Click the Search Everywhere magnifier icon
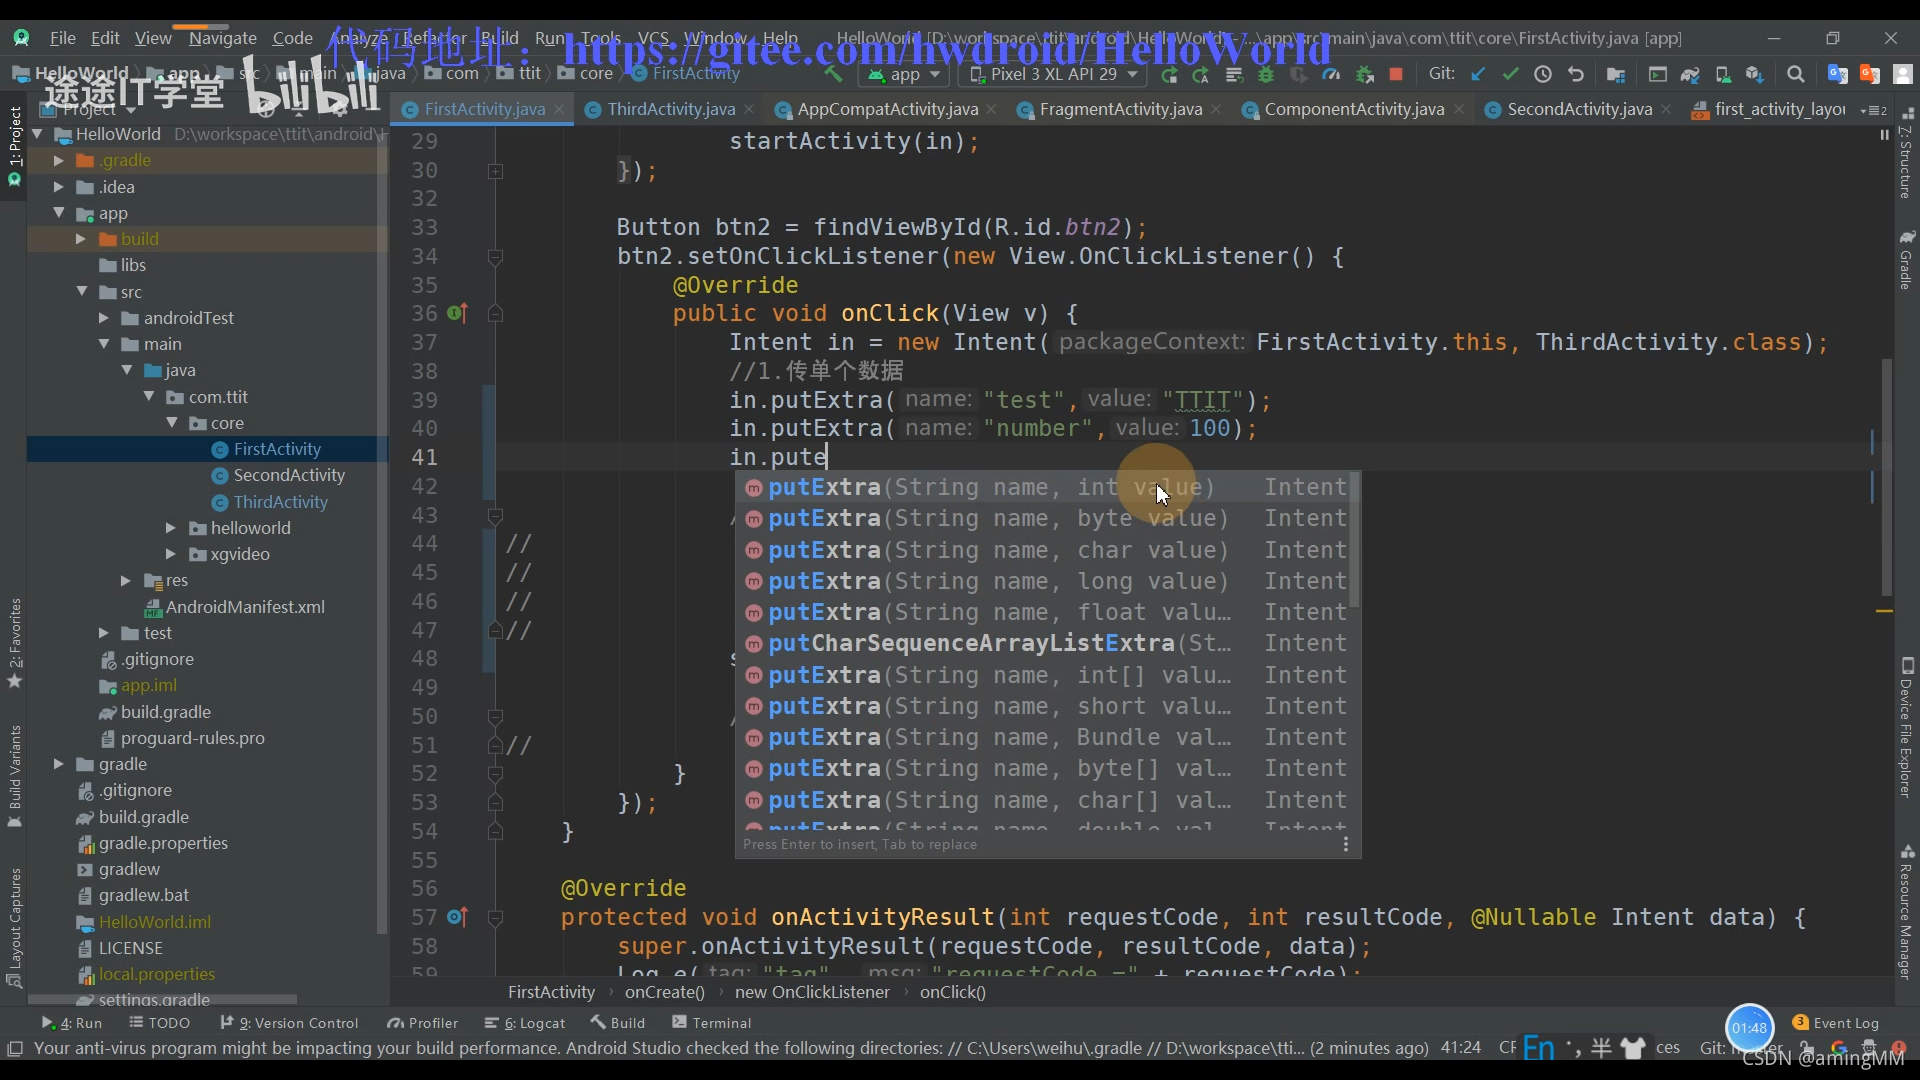 pyautogui.click(x=1796, y=75)
